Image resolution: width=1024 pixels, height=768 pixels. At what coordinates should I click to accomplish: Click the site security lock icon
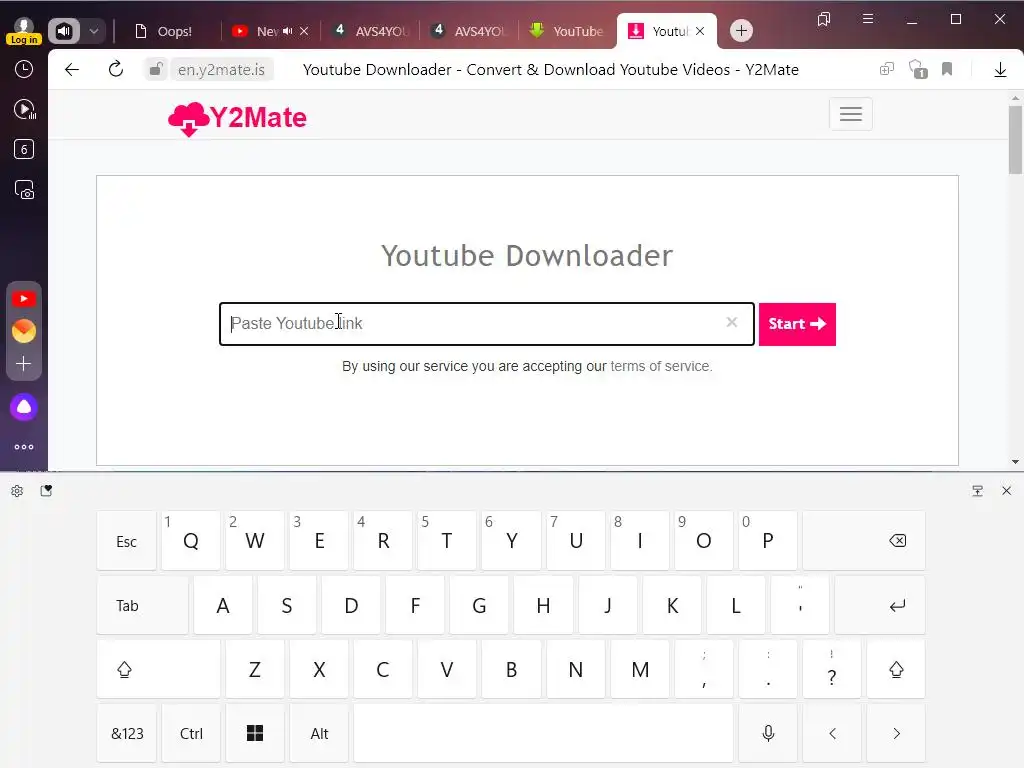click(x=155, y=69)
